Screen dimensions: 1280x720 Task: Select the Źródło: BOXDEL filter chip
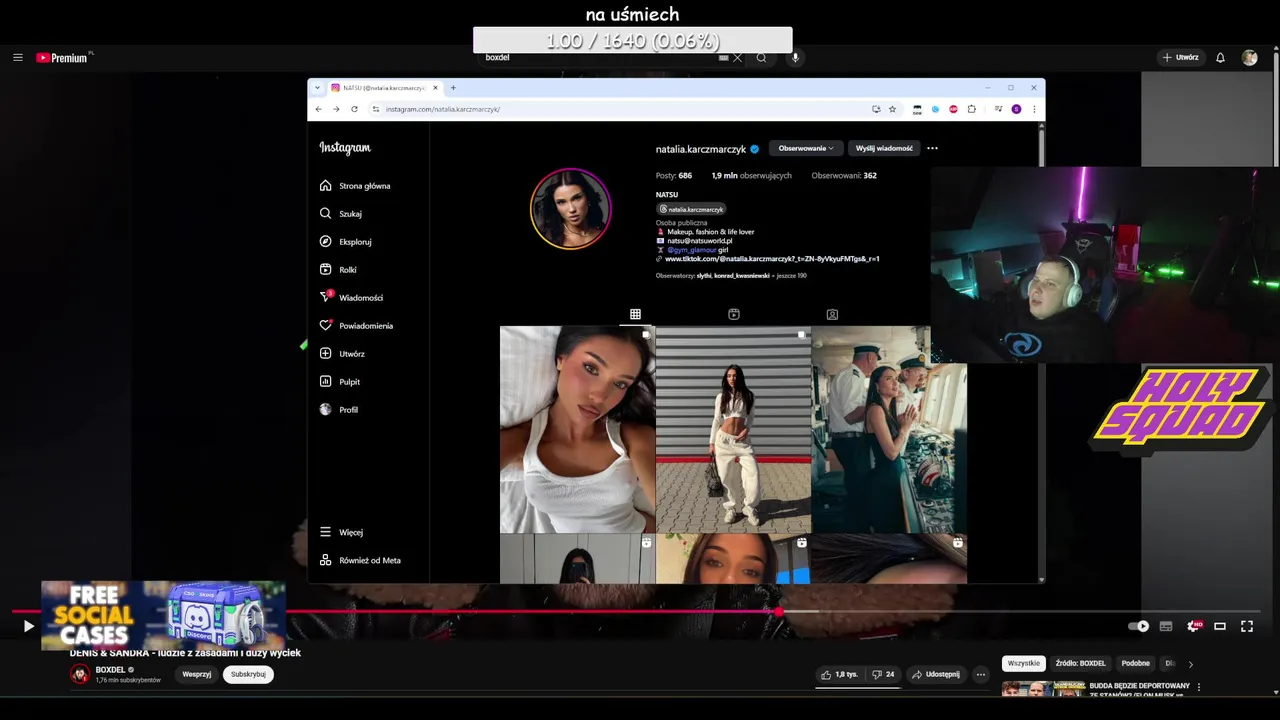(x=1081, y=663)
